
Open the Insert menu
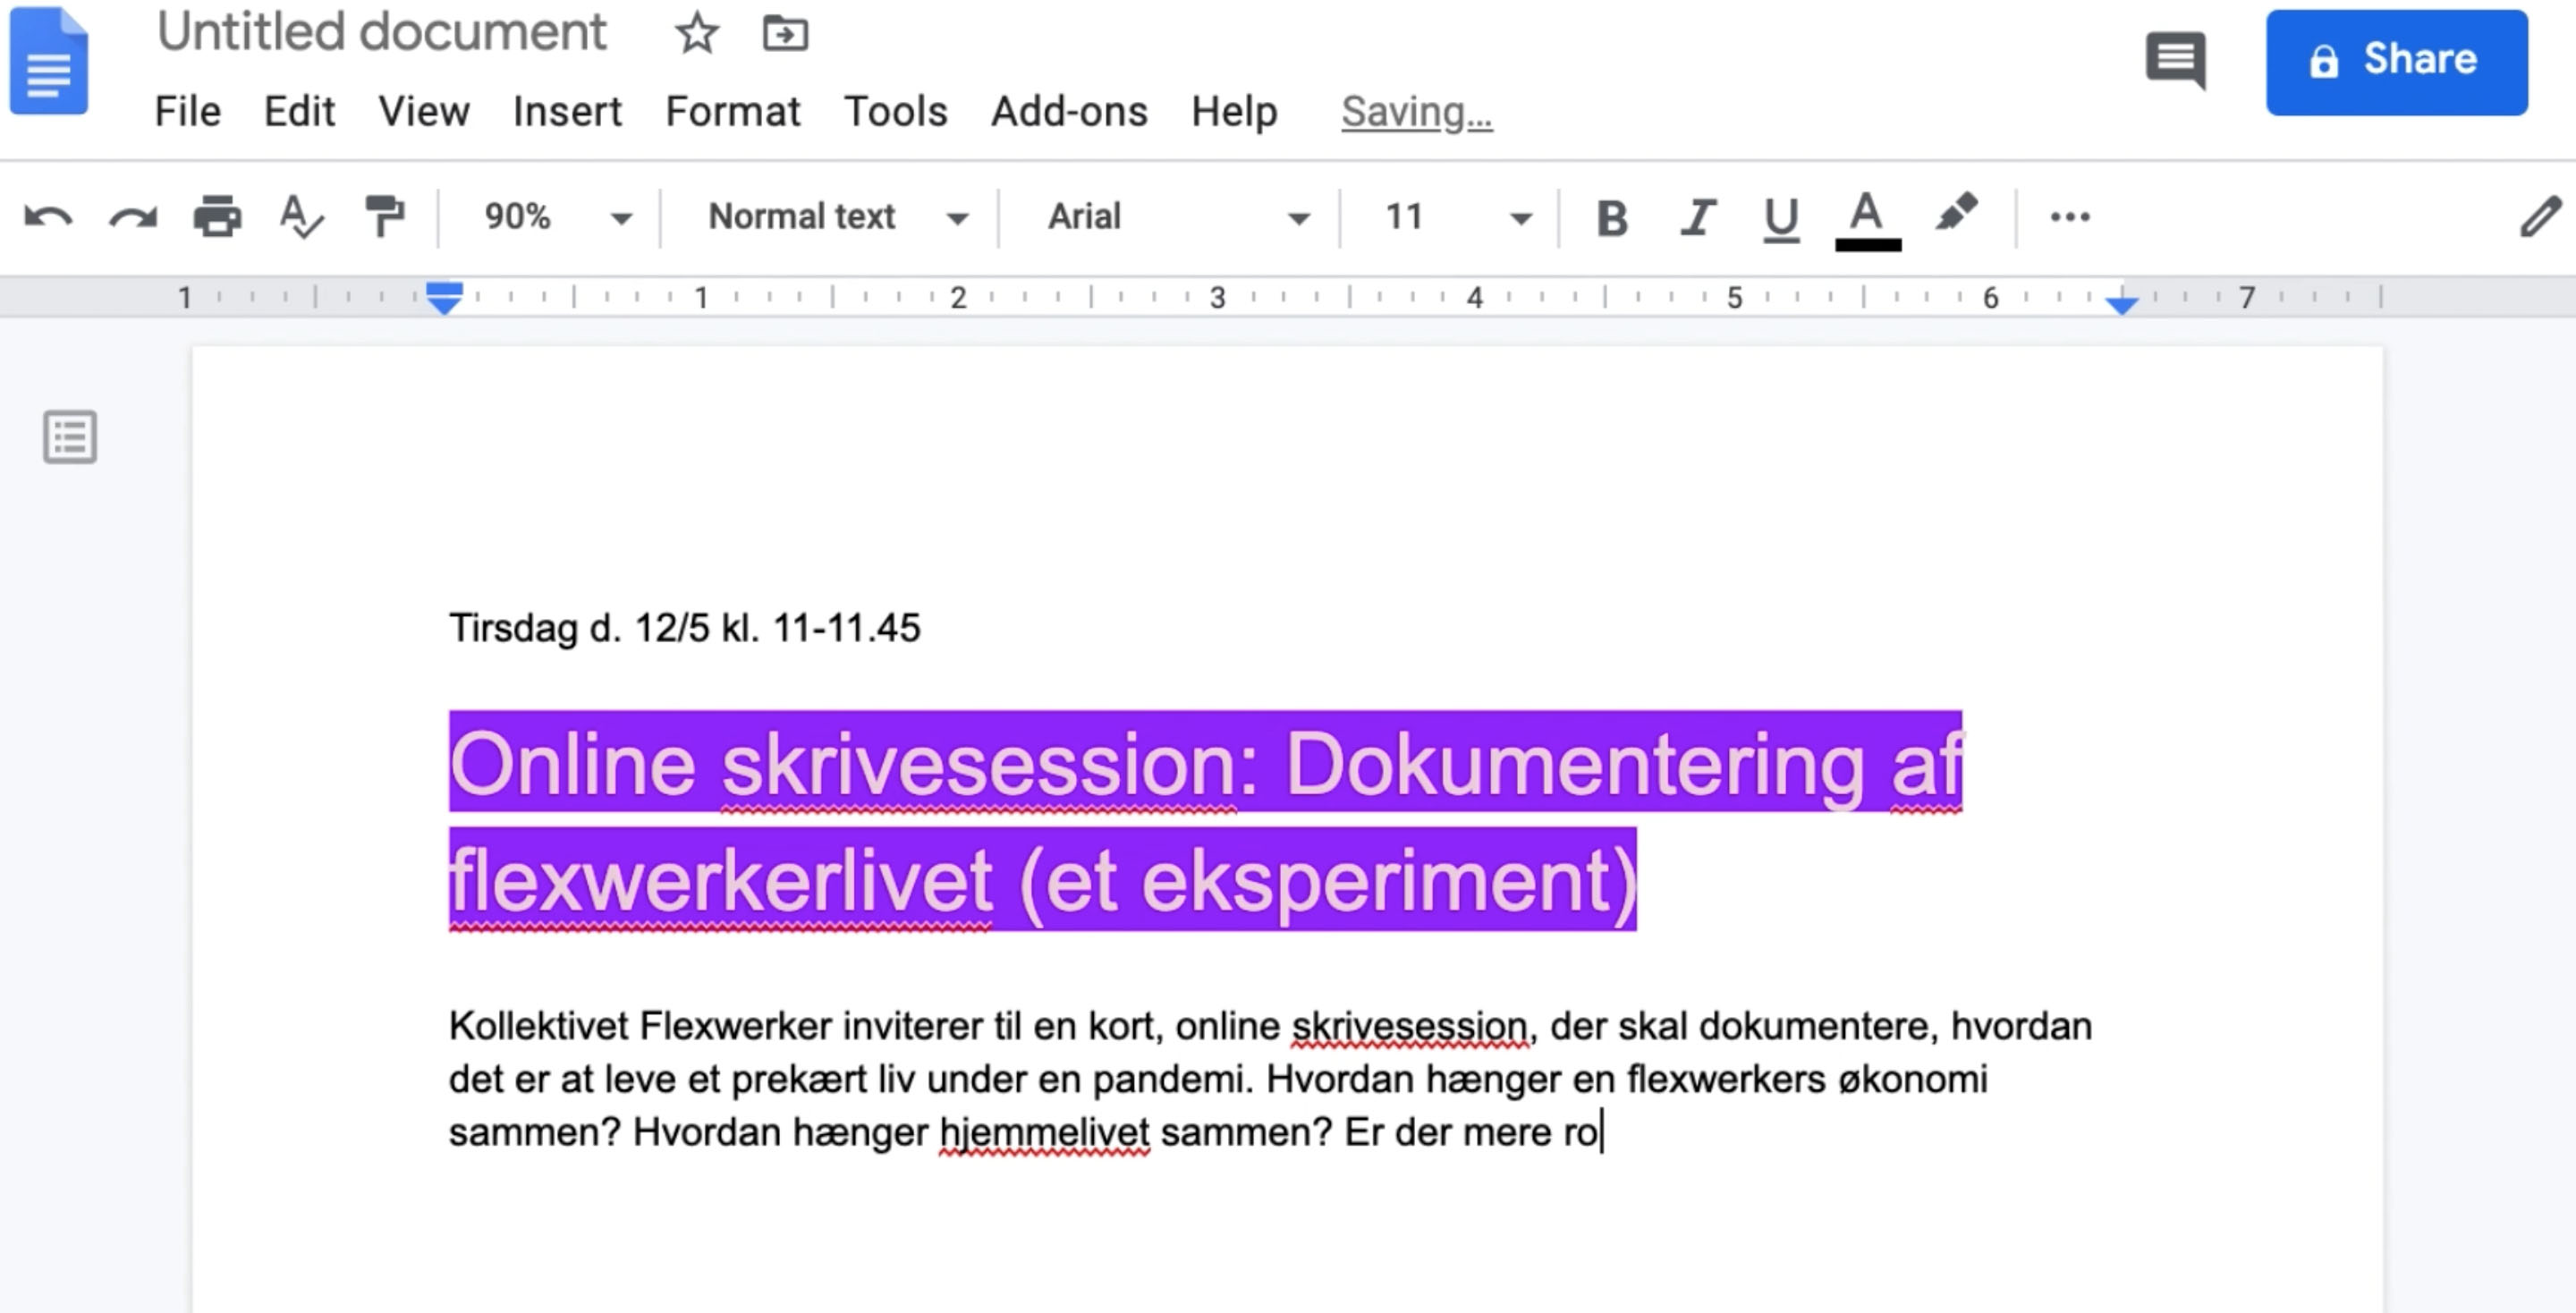click(567, 111)
